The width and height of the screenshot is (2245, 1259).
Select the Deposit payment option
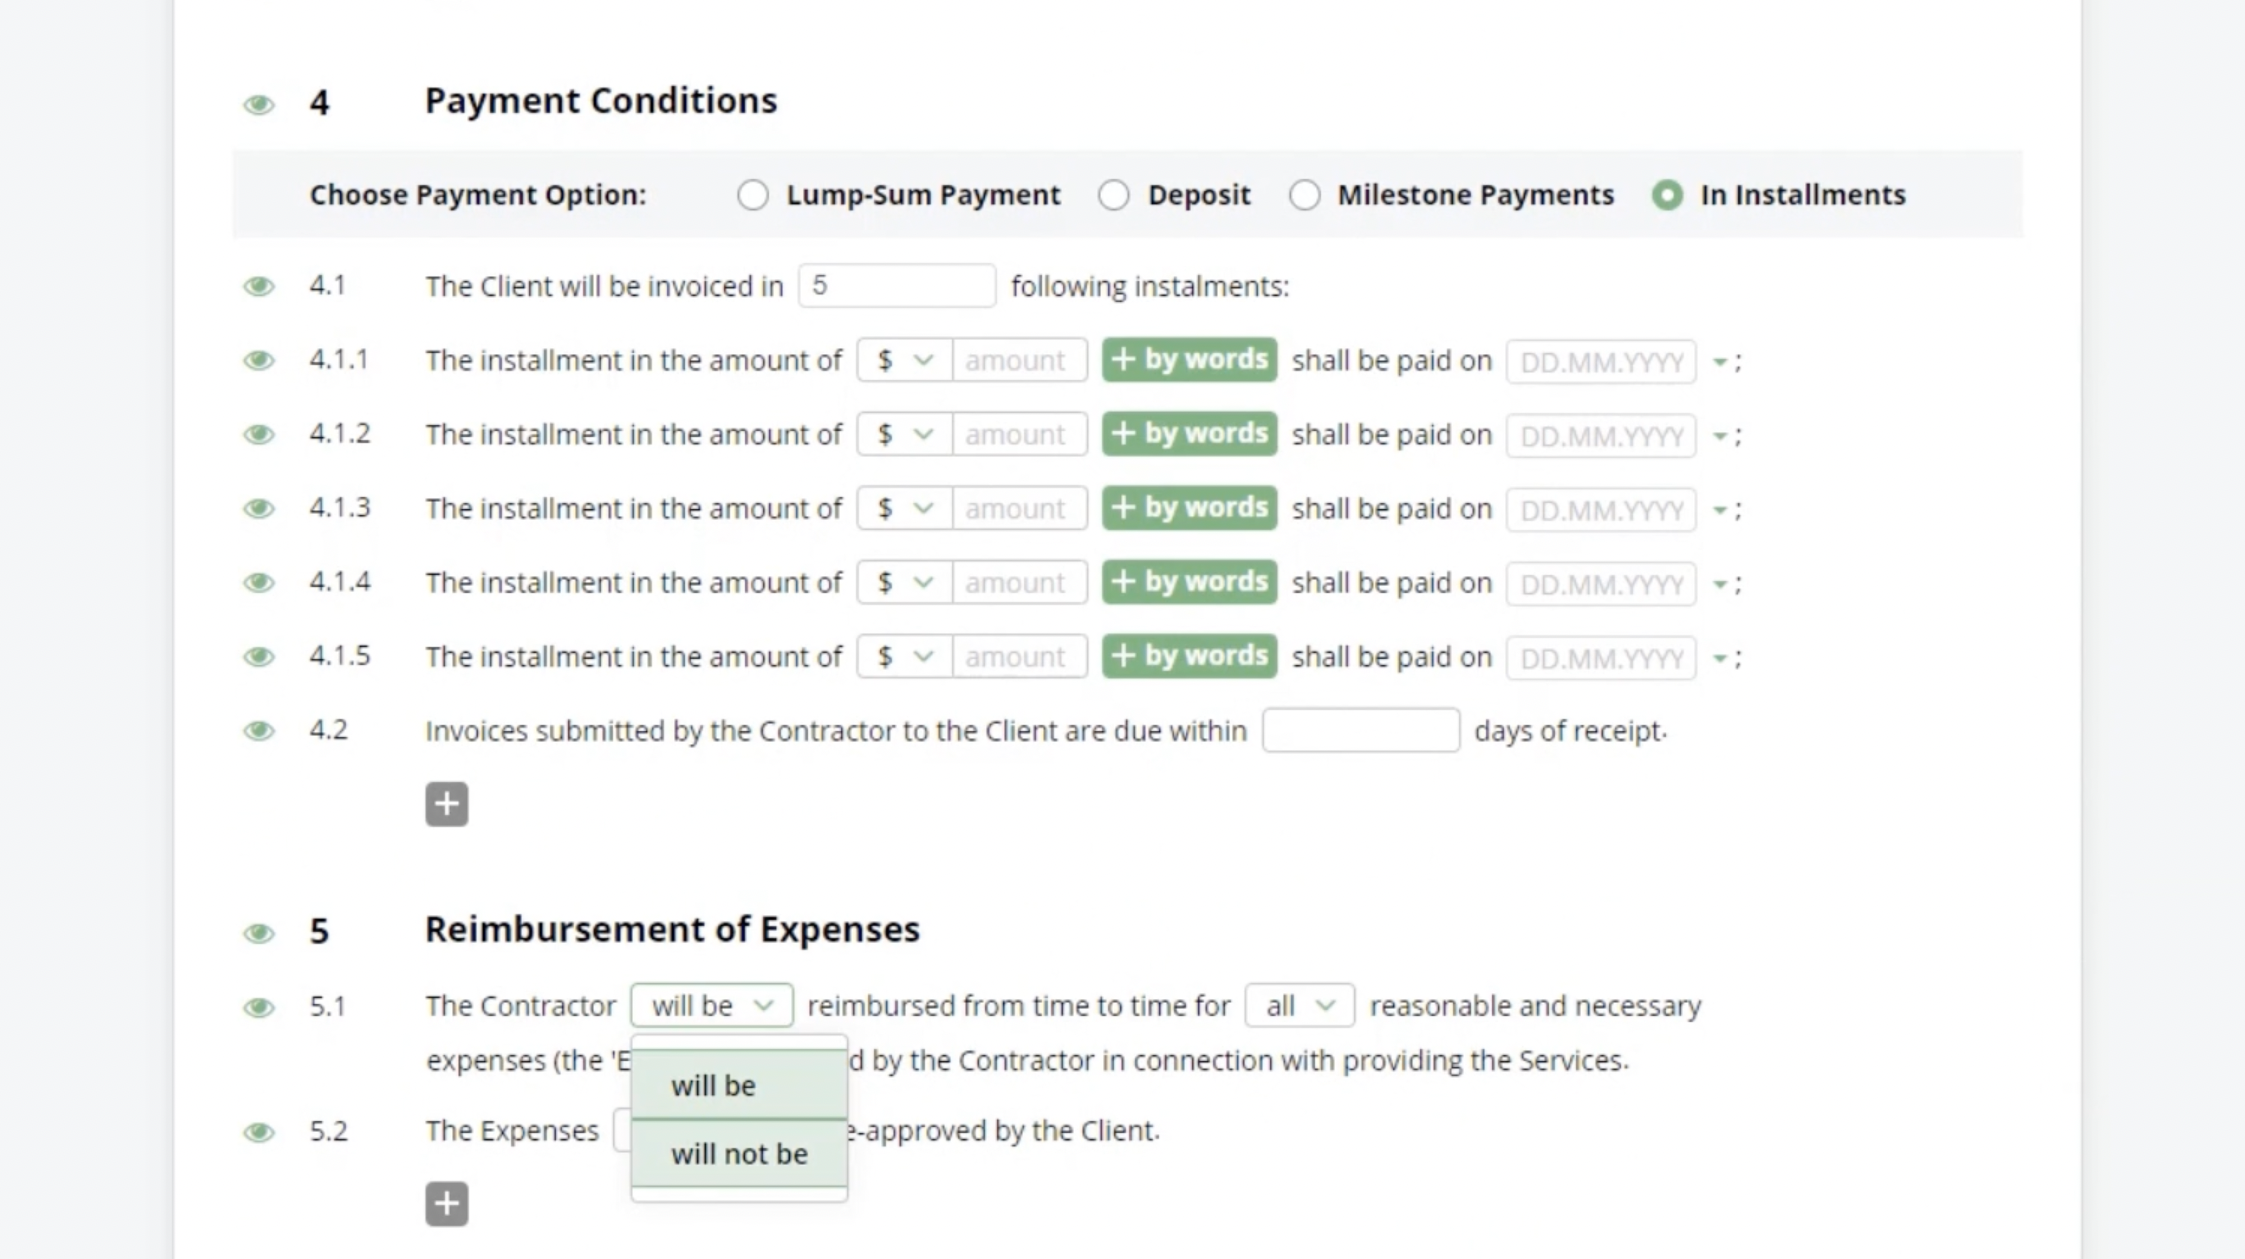coord(1114,194)
